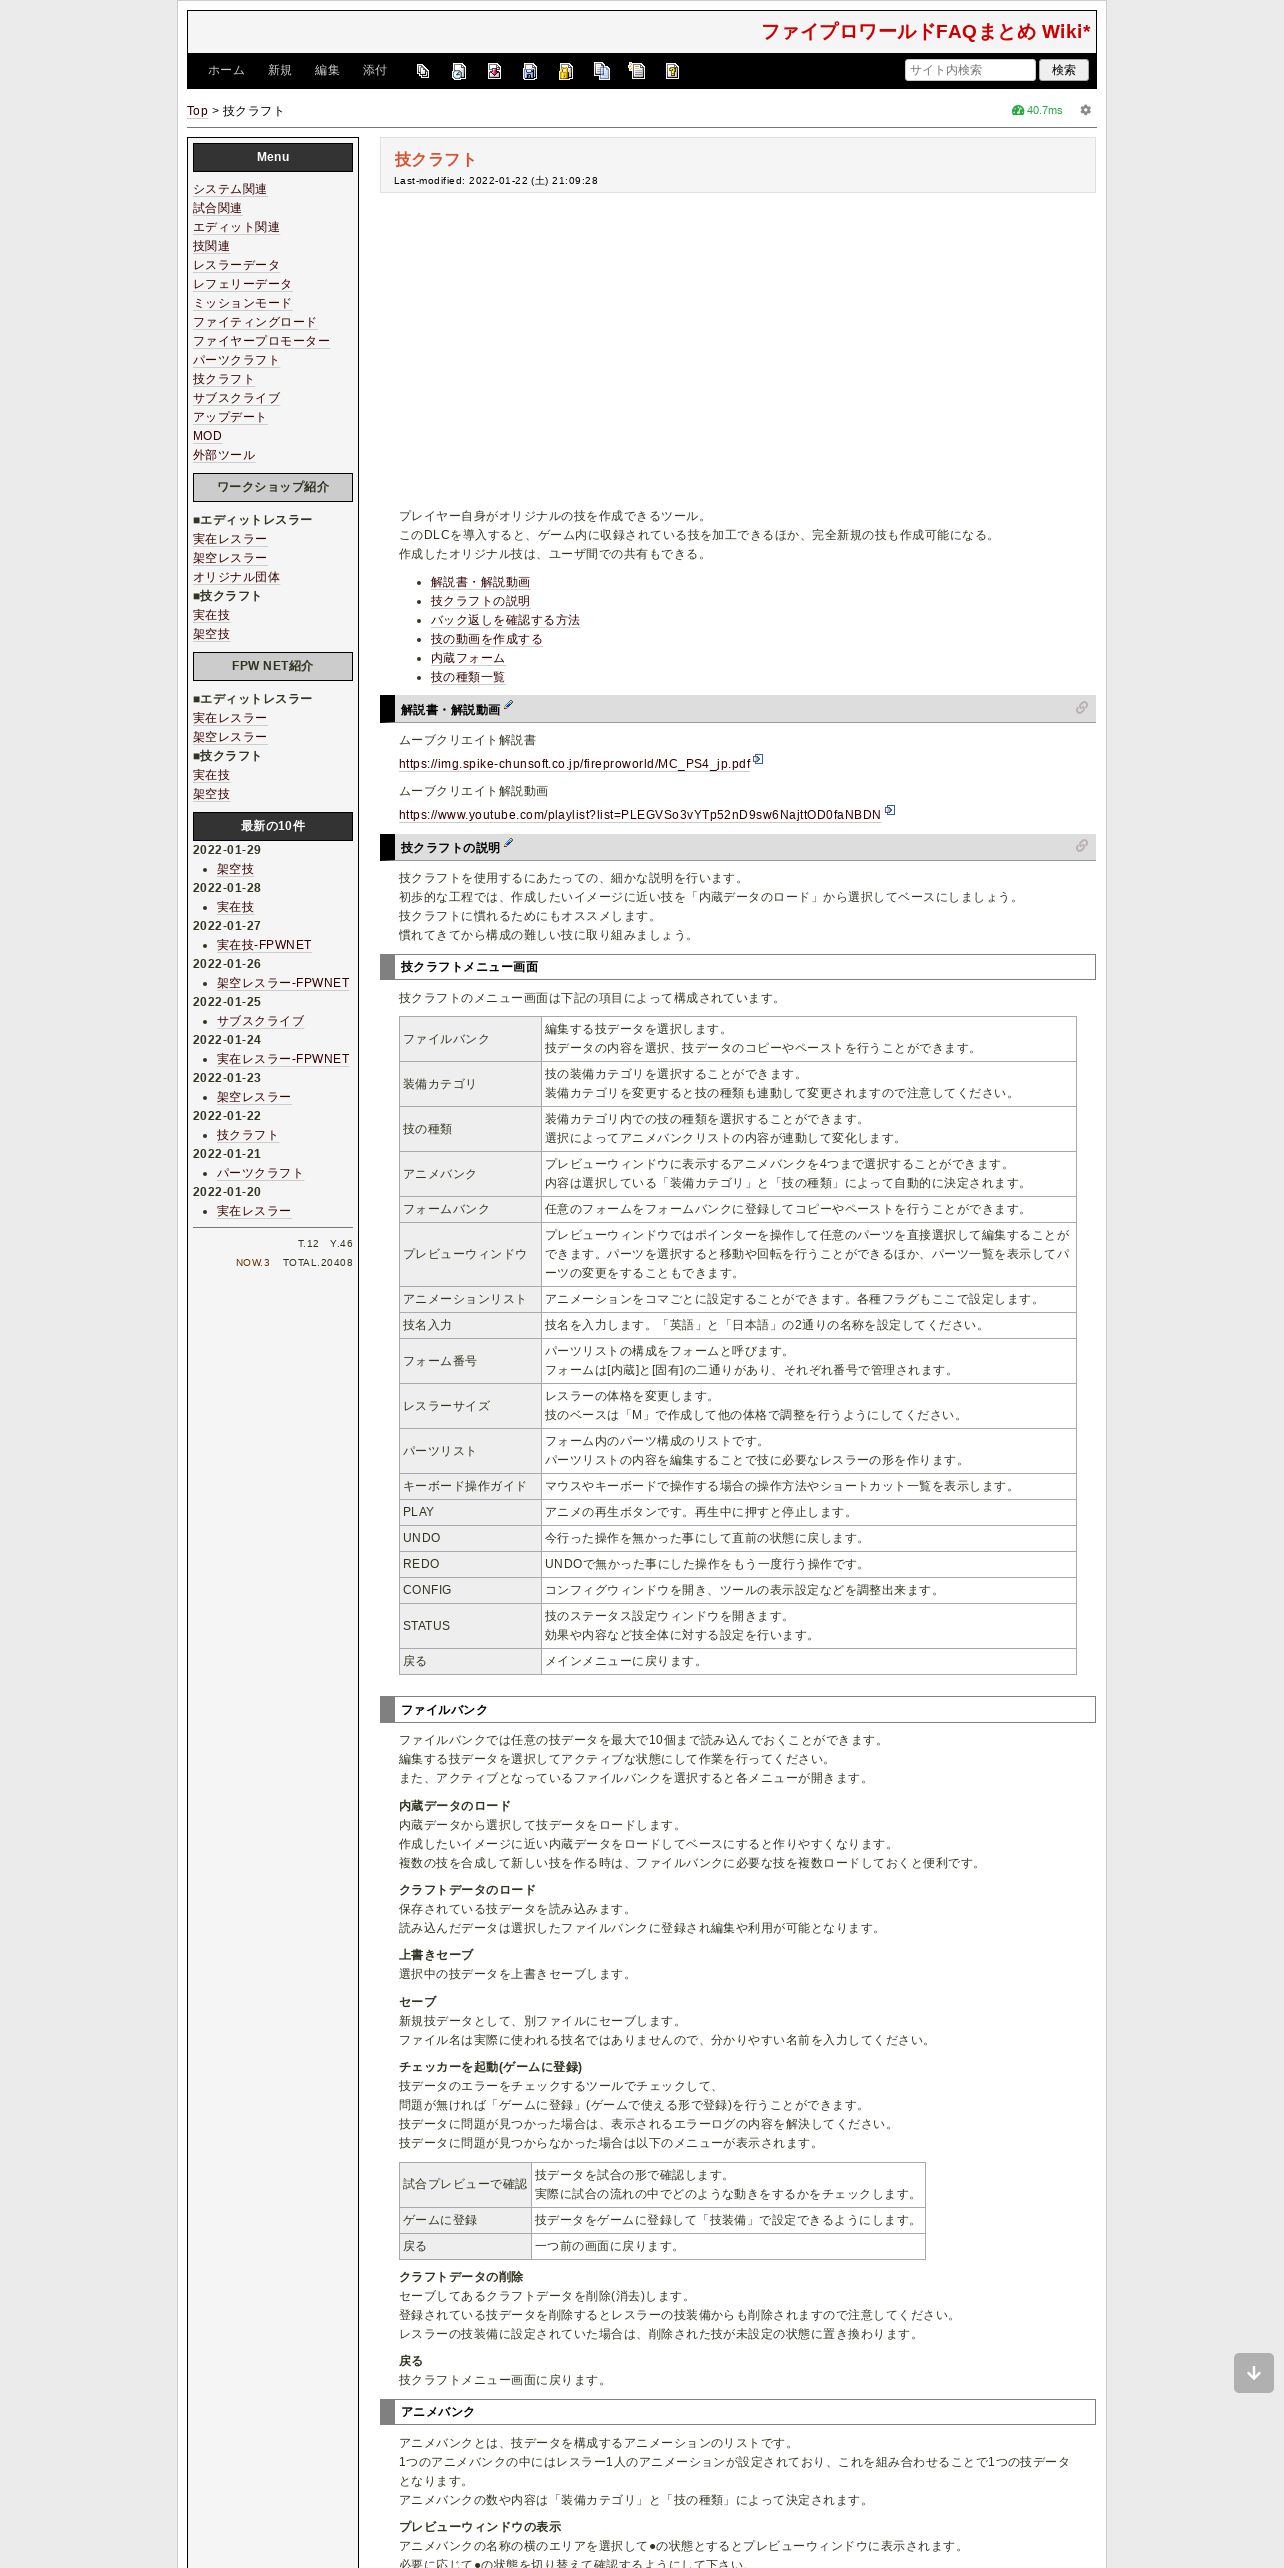1284x2568 pixels.
Task: Click anchor link icon on 解説書・解説動画 header
Action: [1081, 708]
